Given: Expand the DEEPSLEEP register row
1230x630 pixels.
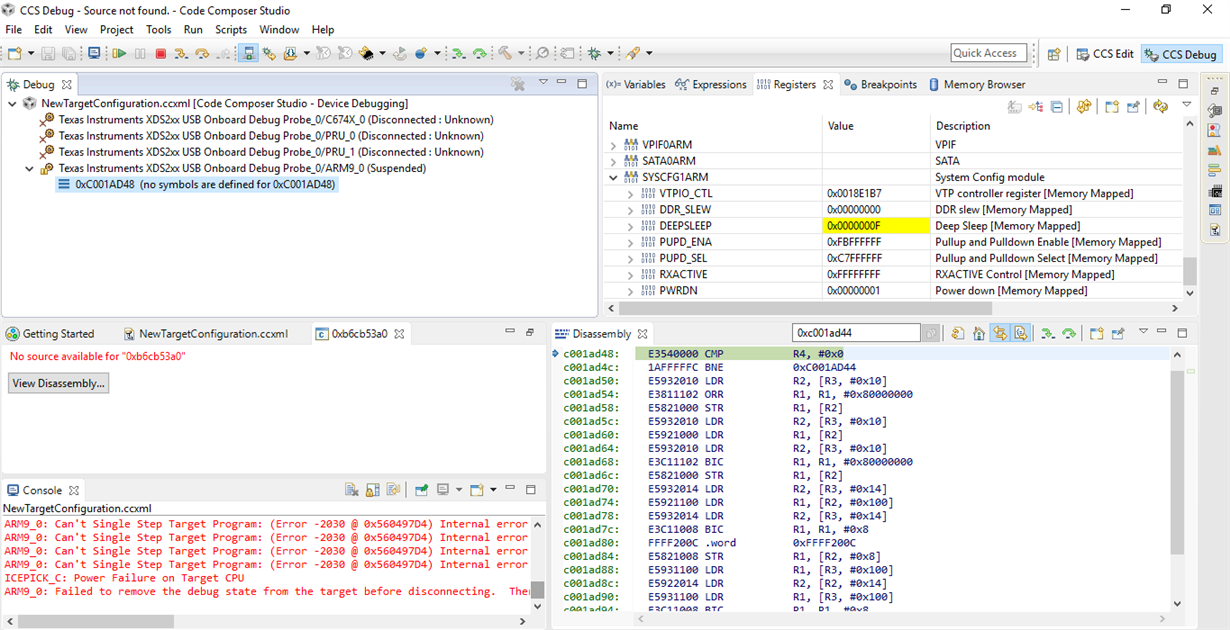Looking at the screenshot, I should click(630, 226).
